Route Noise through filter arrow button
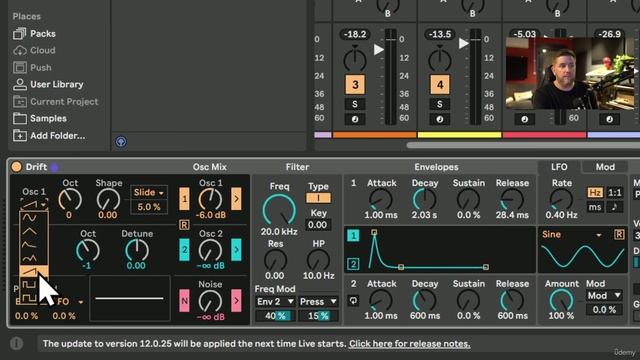 tap(236, 301)
